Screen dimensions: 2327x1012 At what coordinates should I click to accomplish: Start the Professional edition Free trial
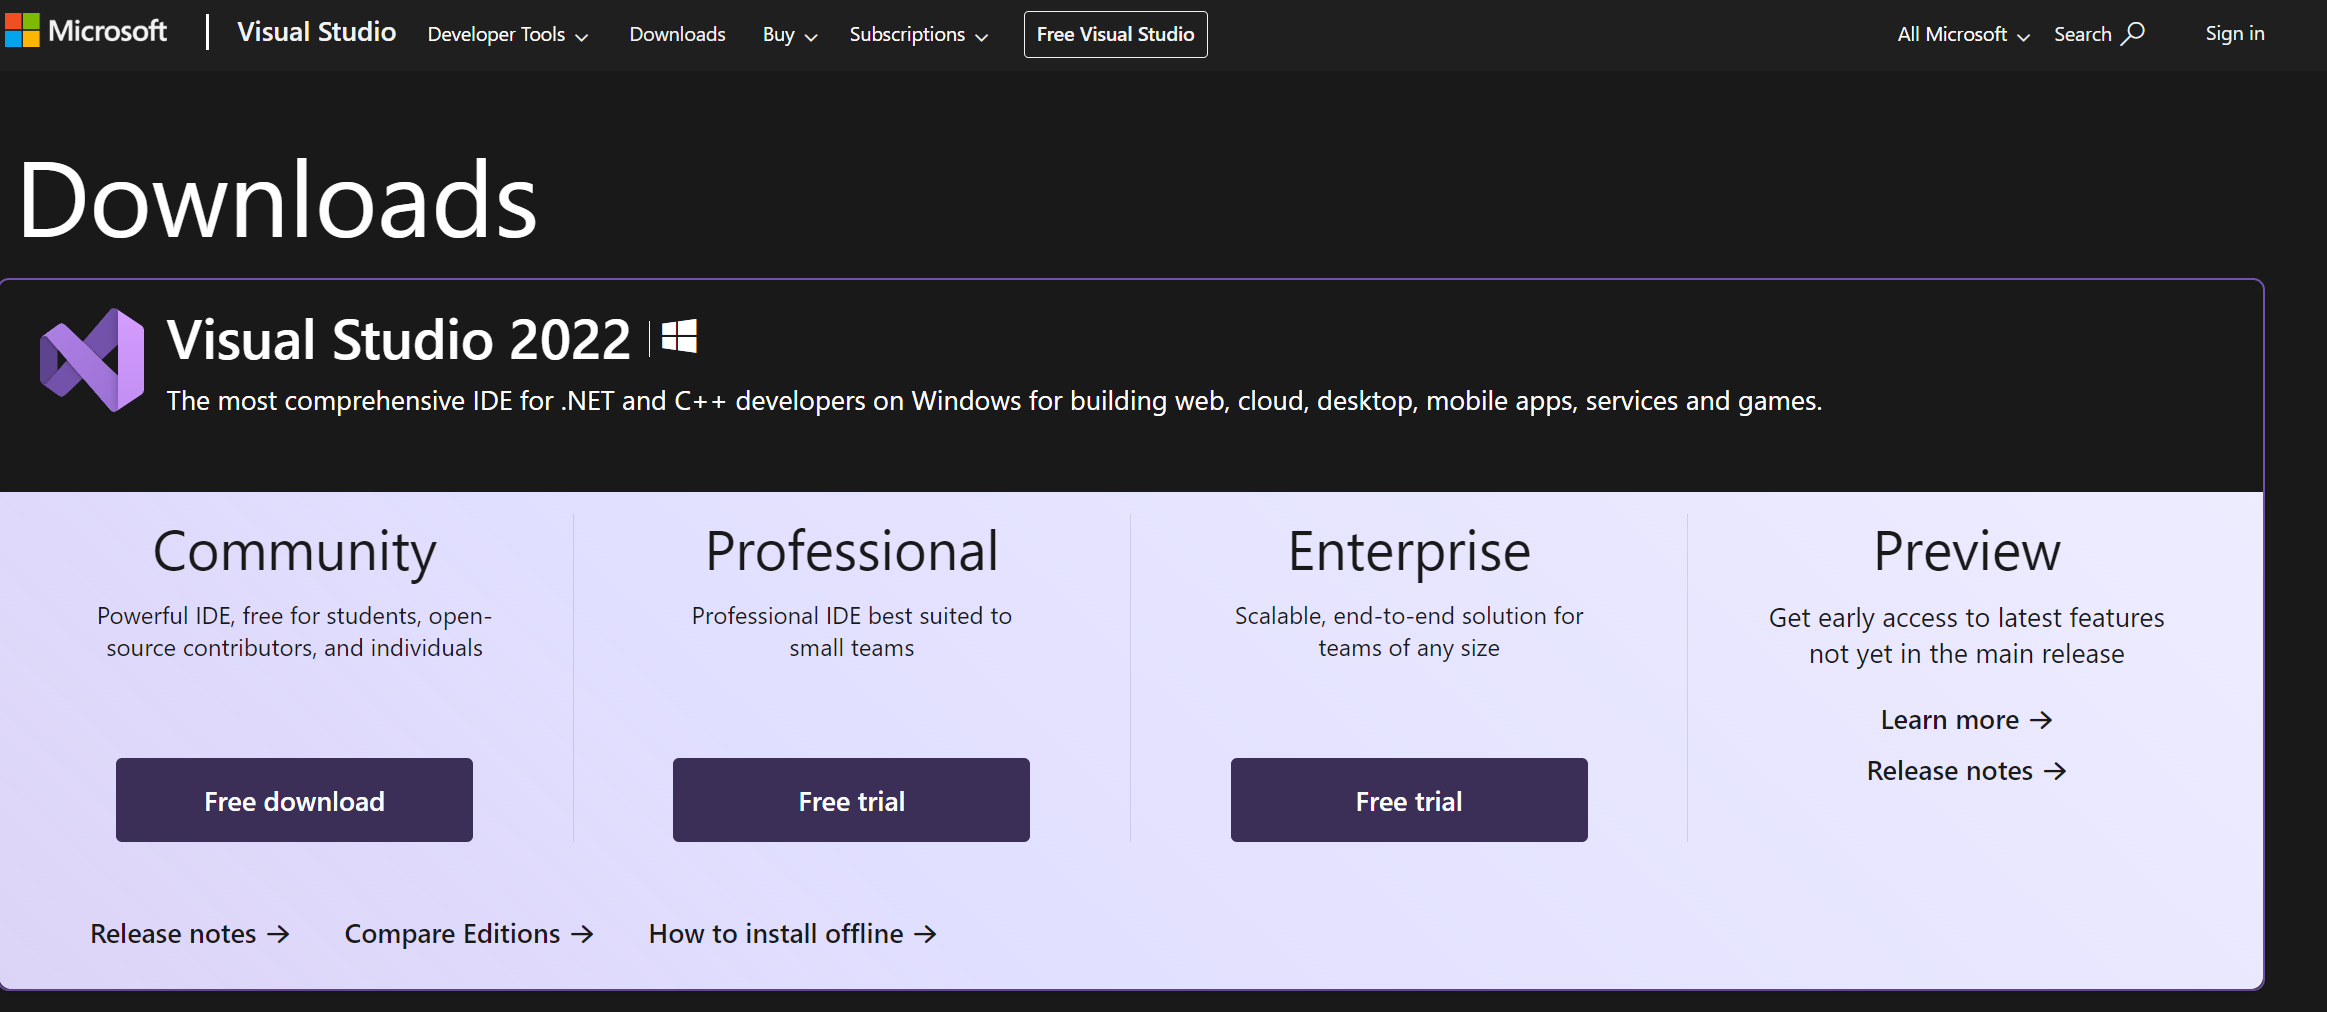point(851,800)
